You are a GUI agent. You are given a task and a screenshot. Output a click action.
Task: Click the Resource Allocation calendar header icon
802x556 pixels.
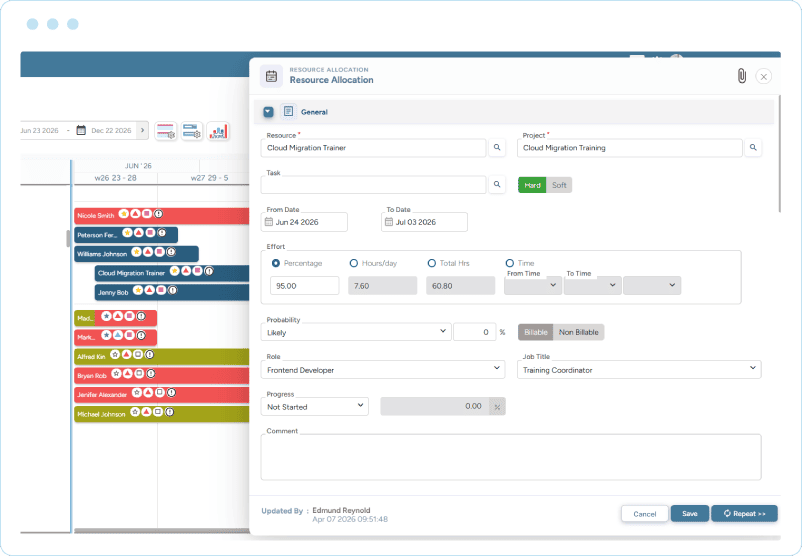click(x=272, y=76)
